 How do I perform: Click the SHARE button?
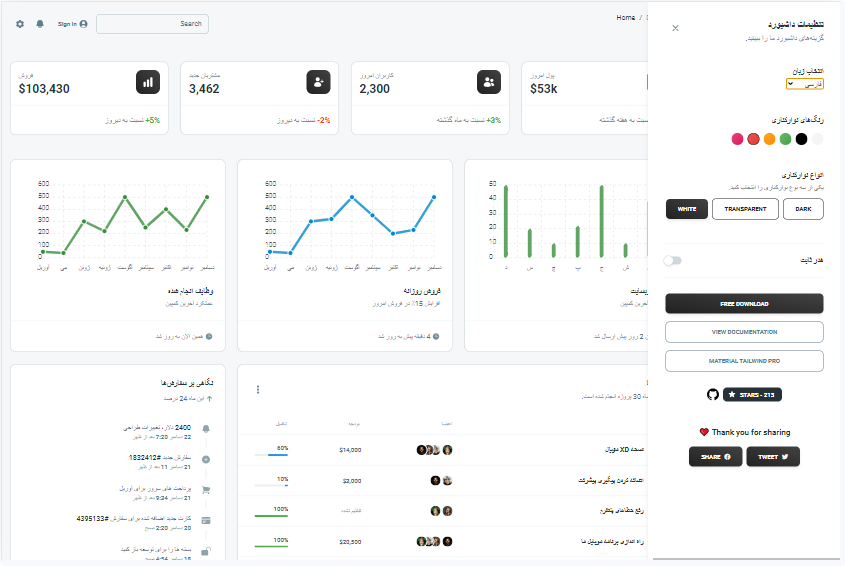716,457
